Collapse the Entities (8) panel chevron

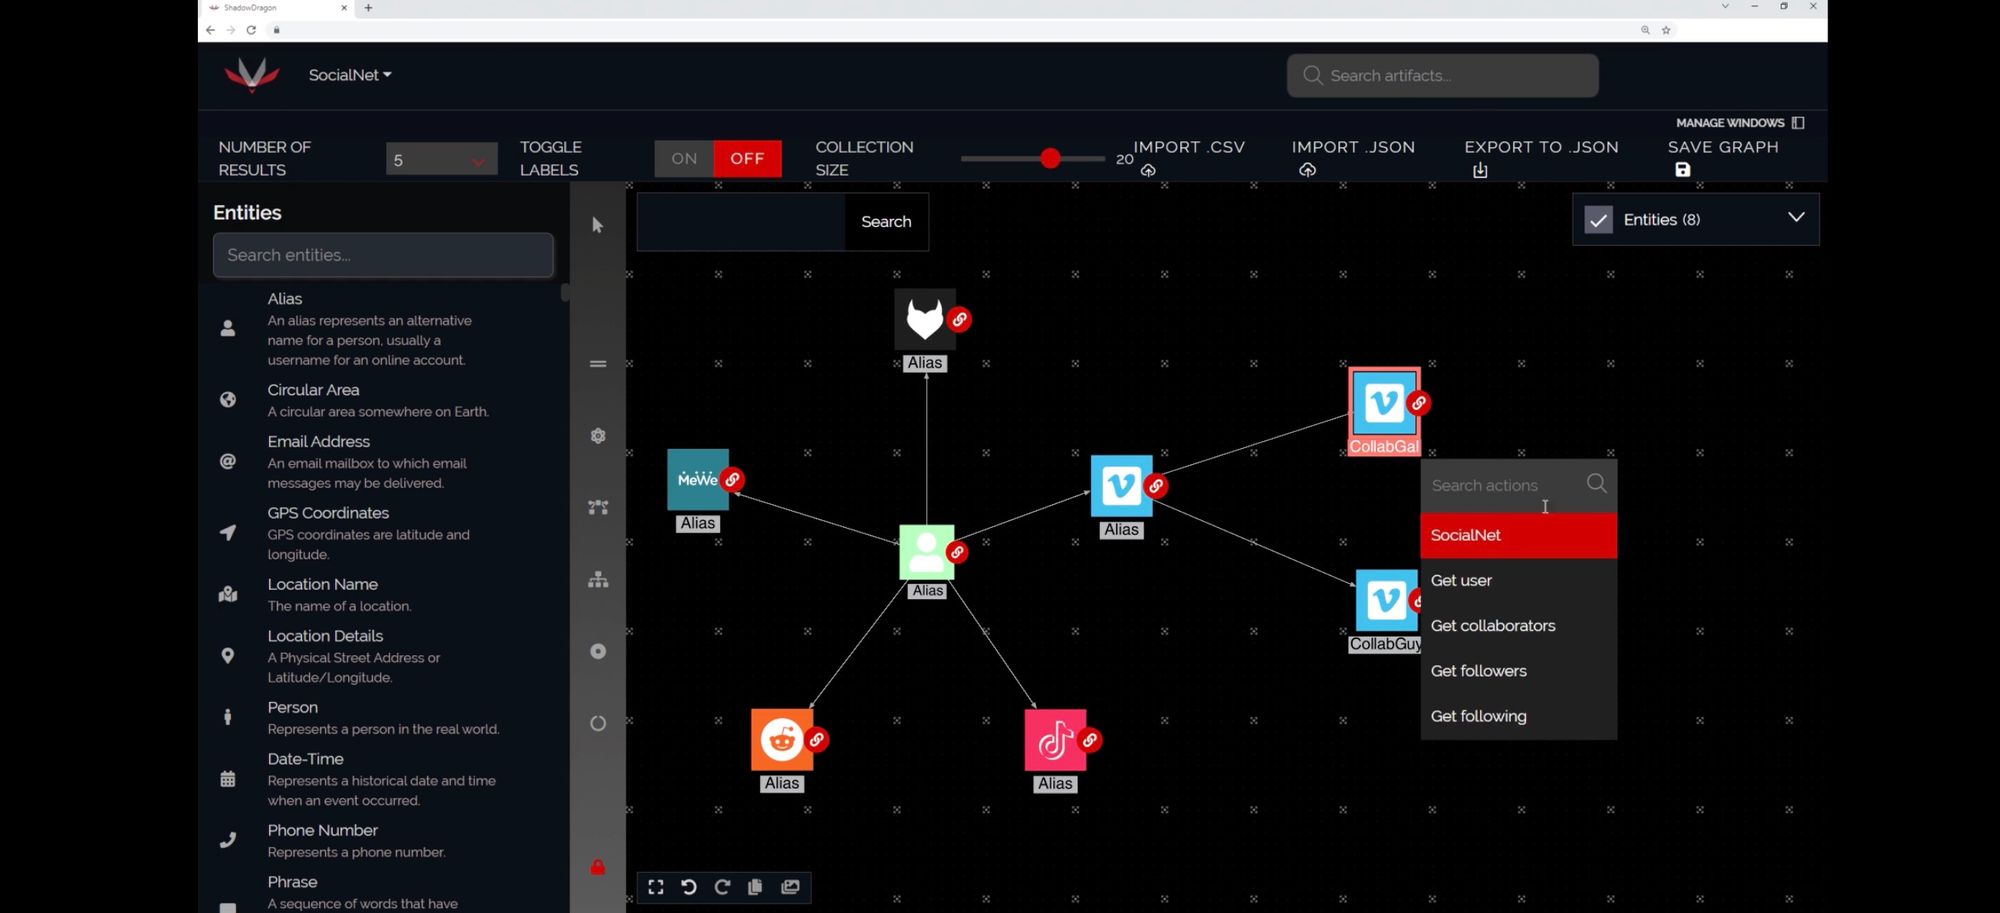click(x=1796, y=218)
